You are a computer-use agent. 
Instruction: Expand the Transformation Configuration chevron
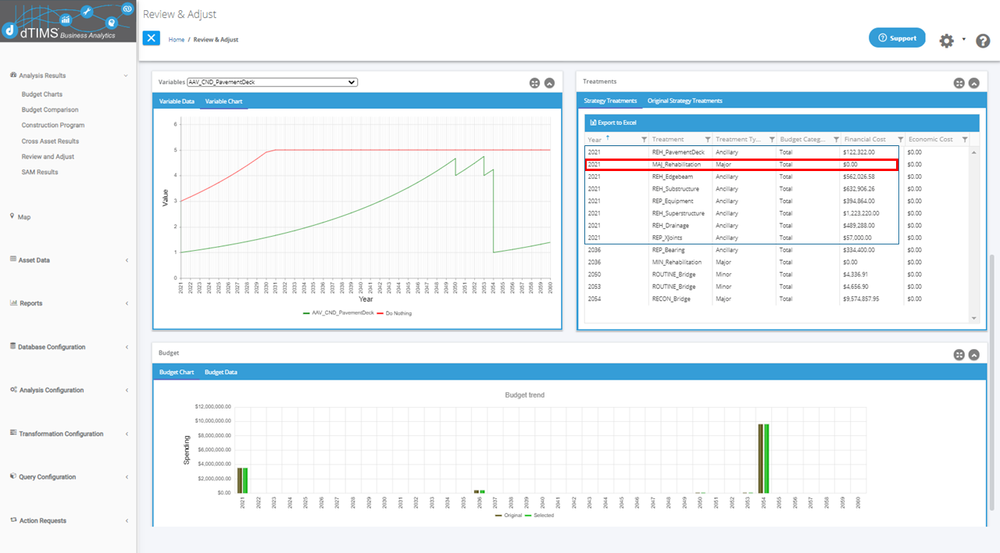(x=126, y=434)
